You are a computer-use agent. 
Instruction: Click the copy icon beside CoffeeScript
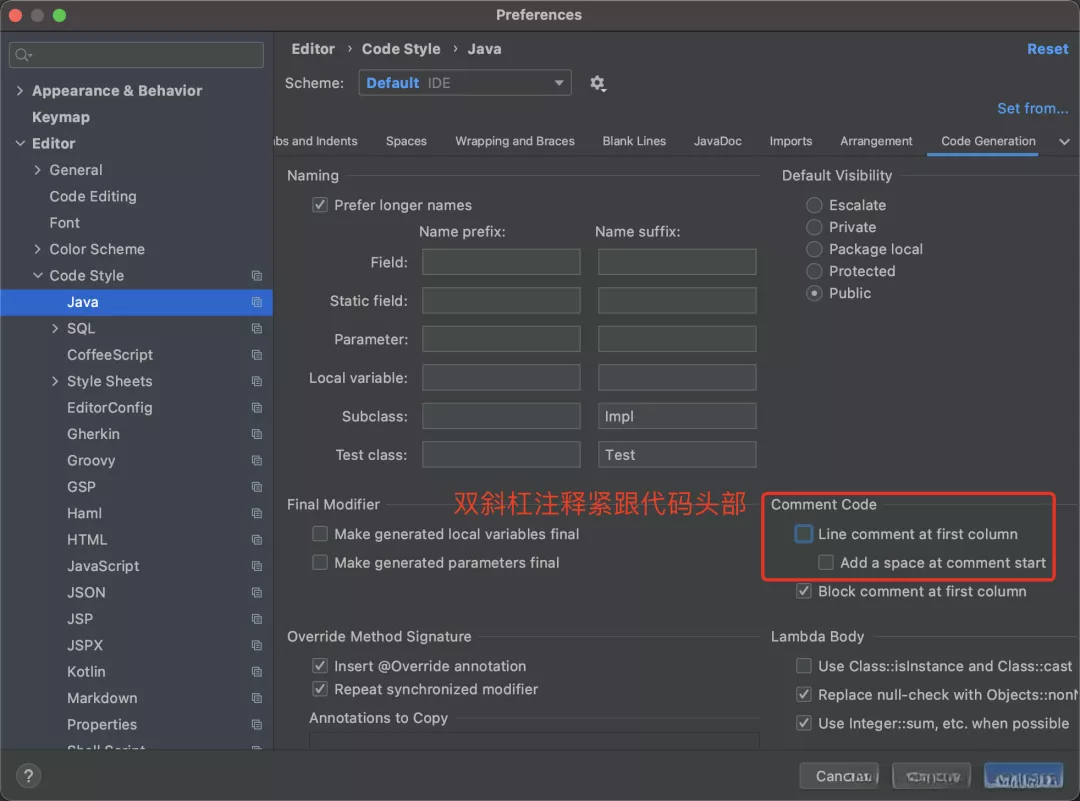[257, 355]
